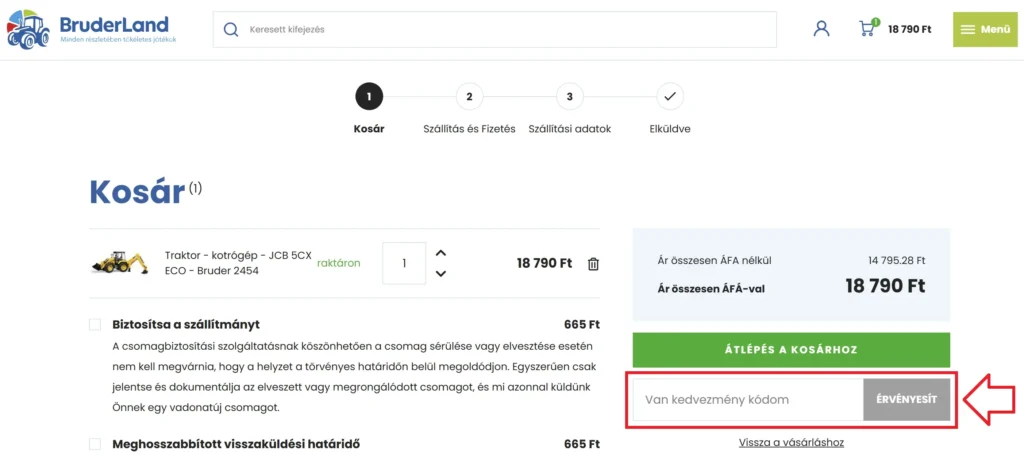Viewport: 1024px width, 458px height.
Task: Focus the Van kedvezmény kódom field
Action: [x=748, y=399]
